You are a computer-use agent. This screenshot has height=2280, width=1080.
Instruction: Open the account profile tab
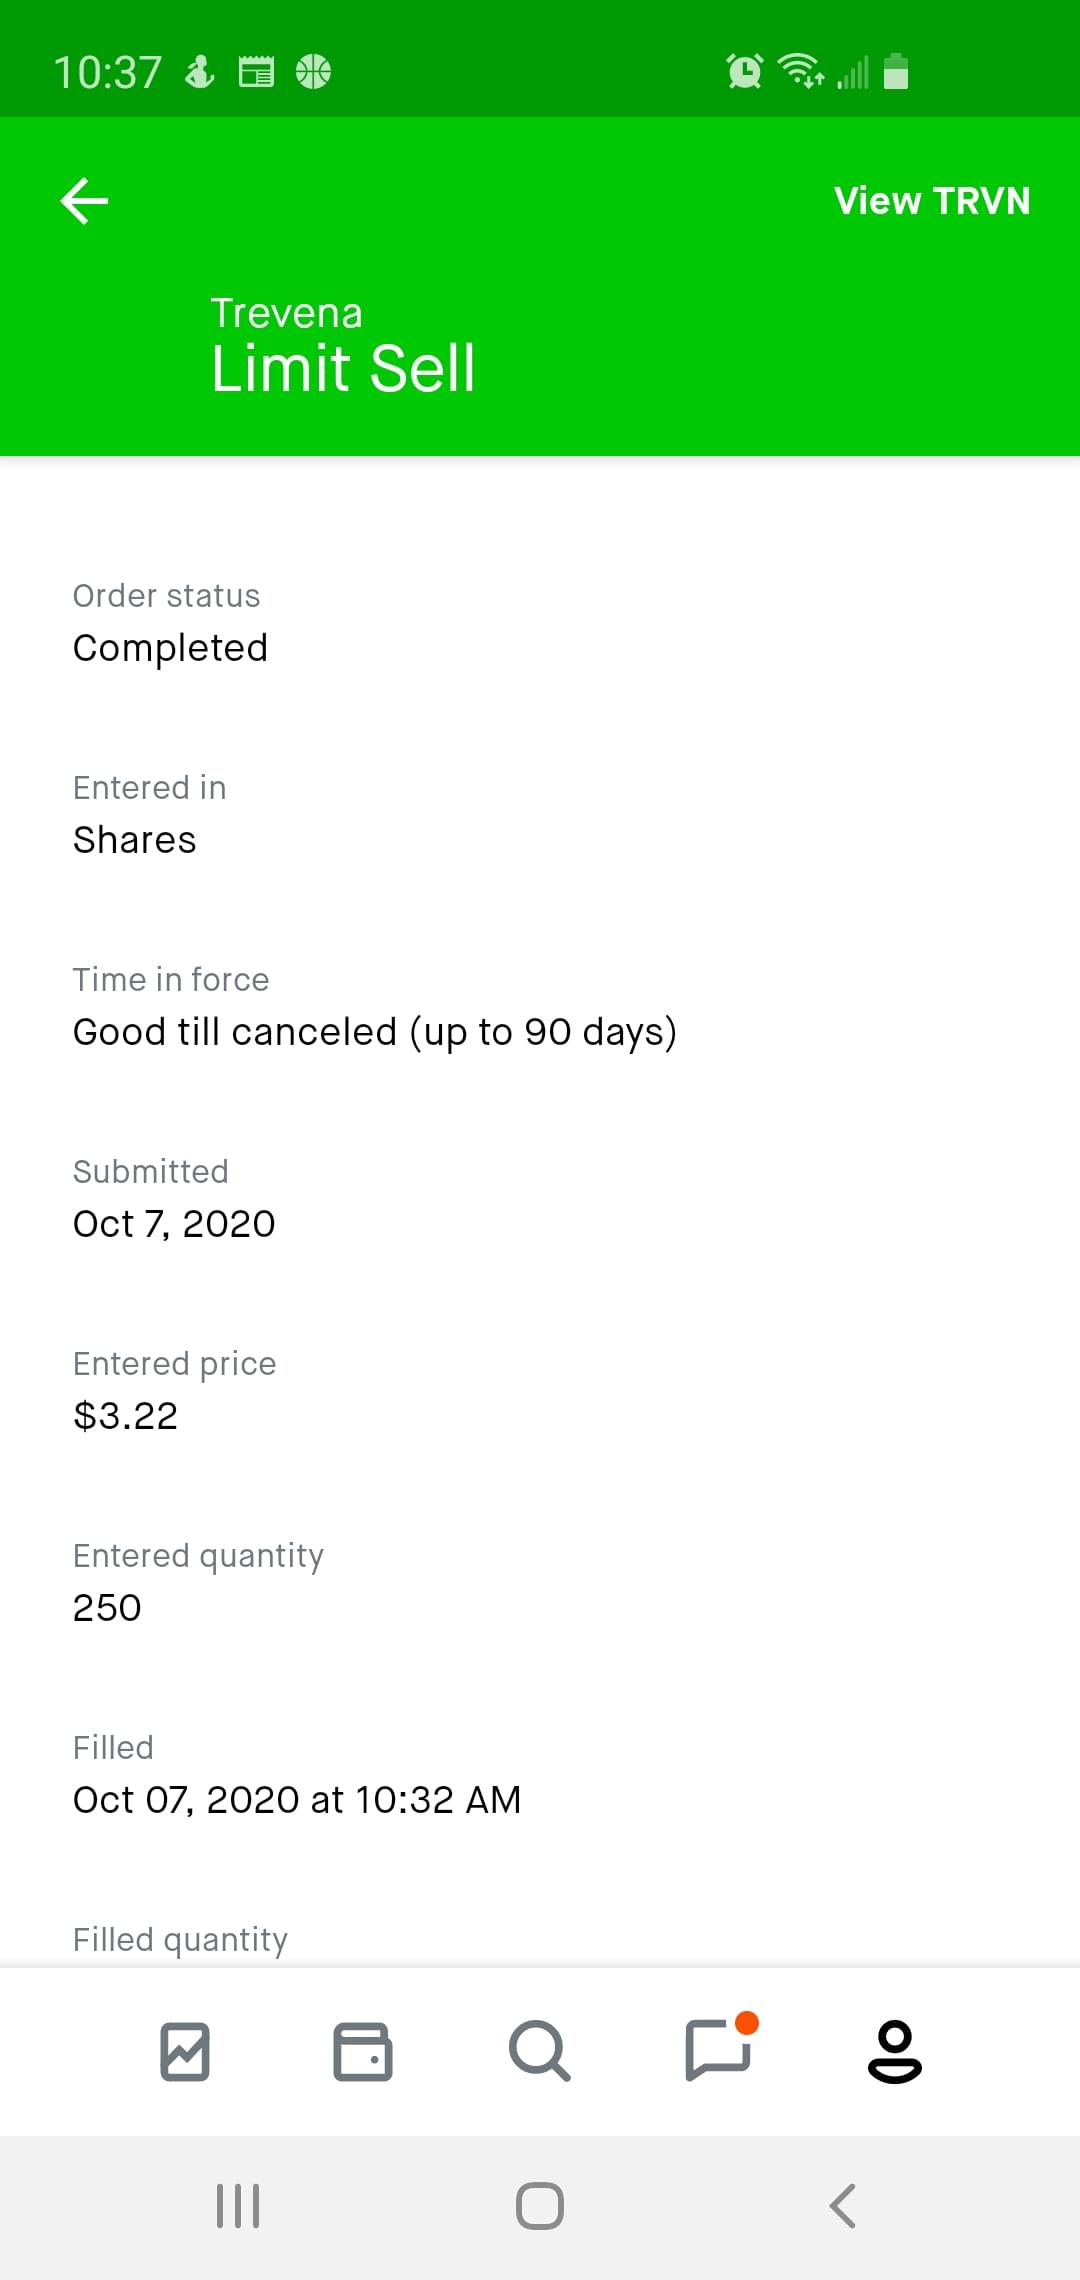(894, 2051)
